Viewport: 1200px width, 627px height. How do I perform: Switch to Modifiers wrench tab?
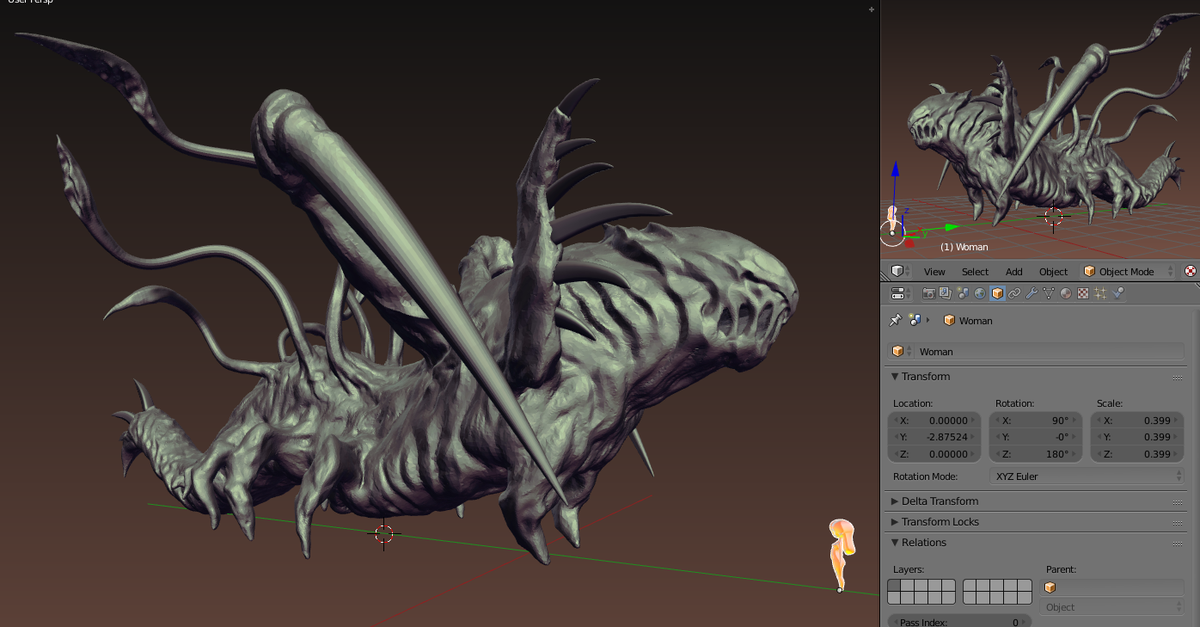(x=1031, y=294)
